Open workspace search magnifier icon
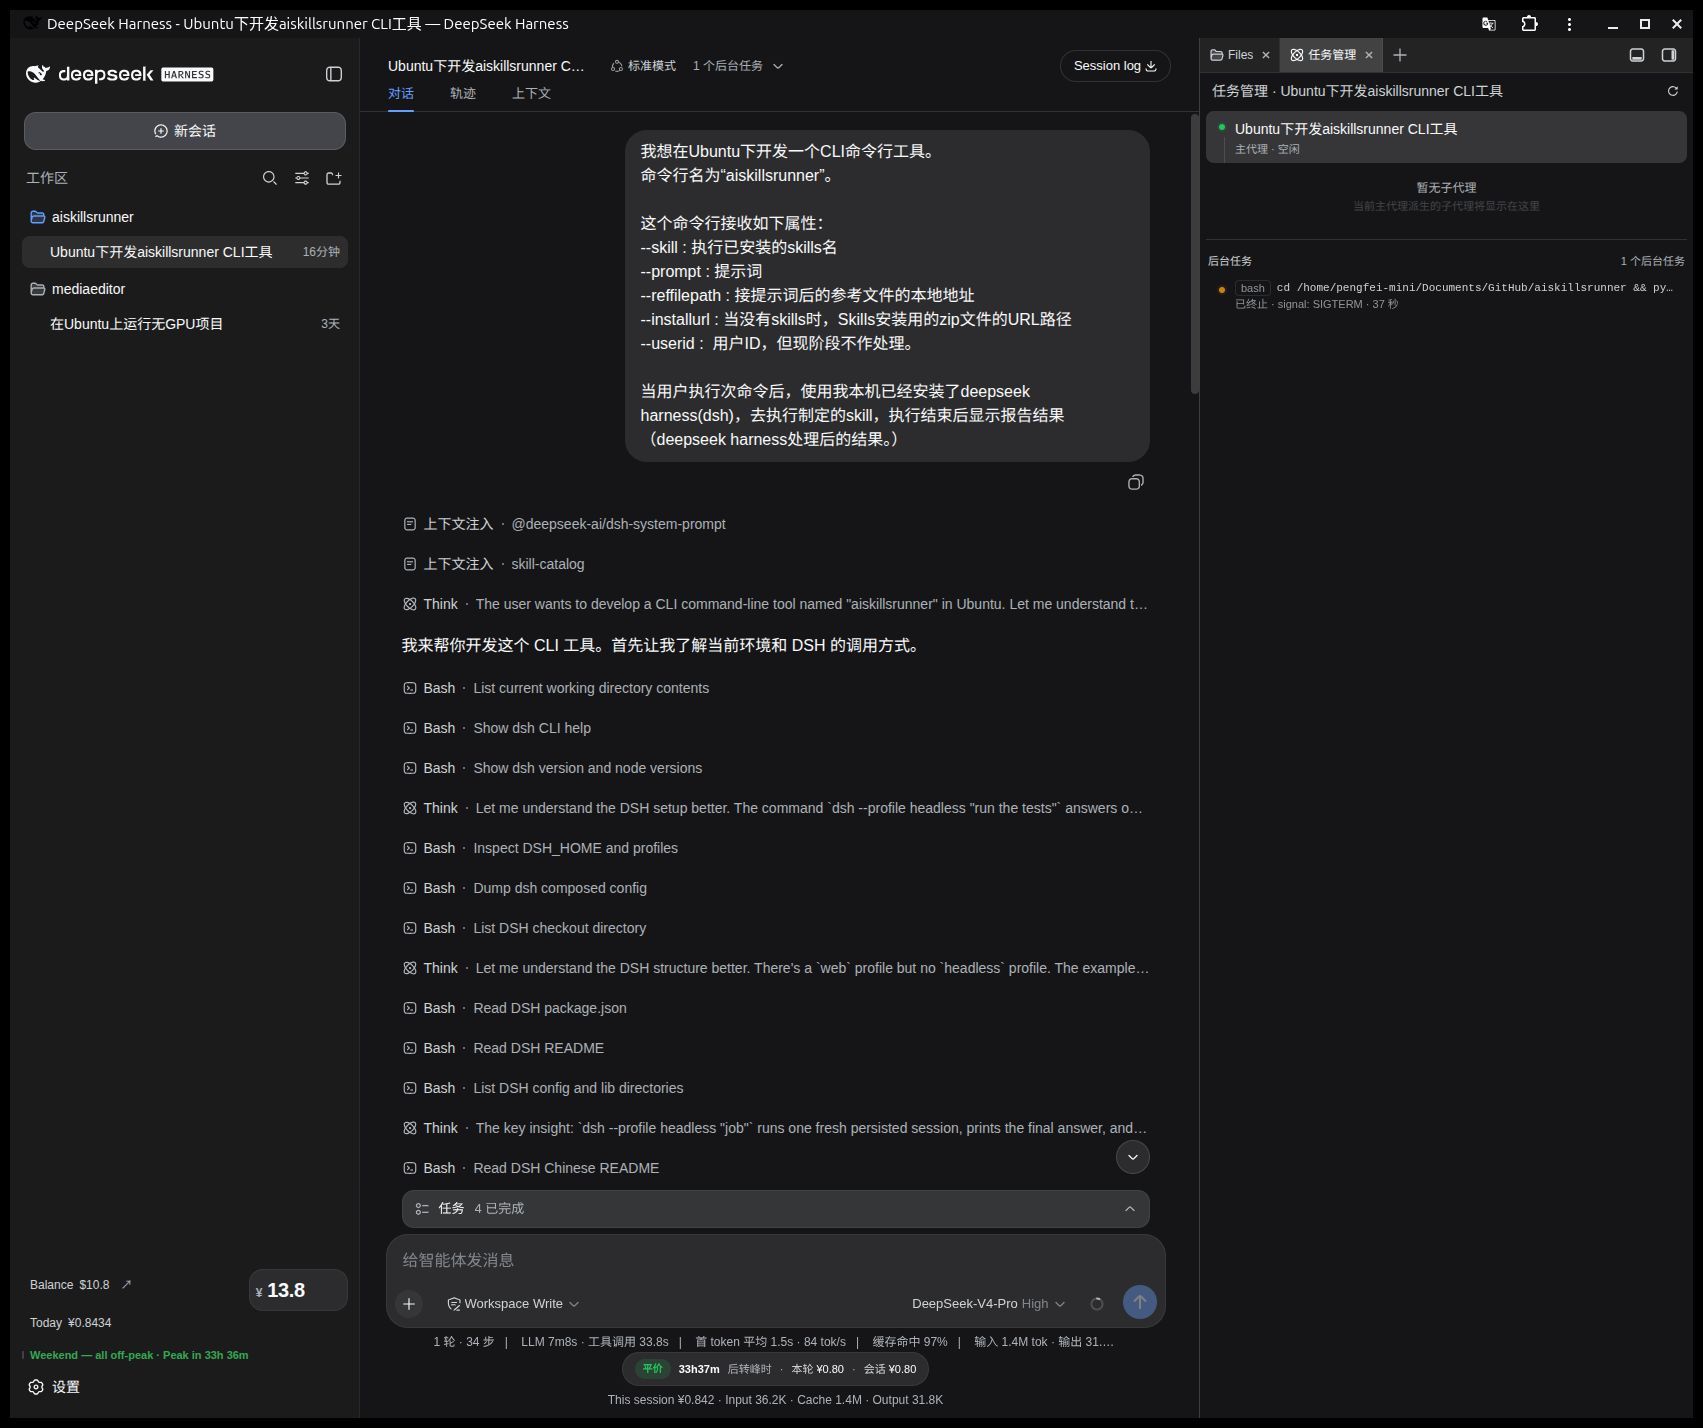 [x=270, y=178]
